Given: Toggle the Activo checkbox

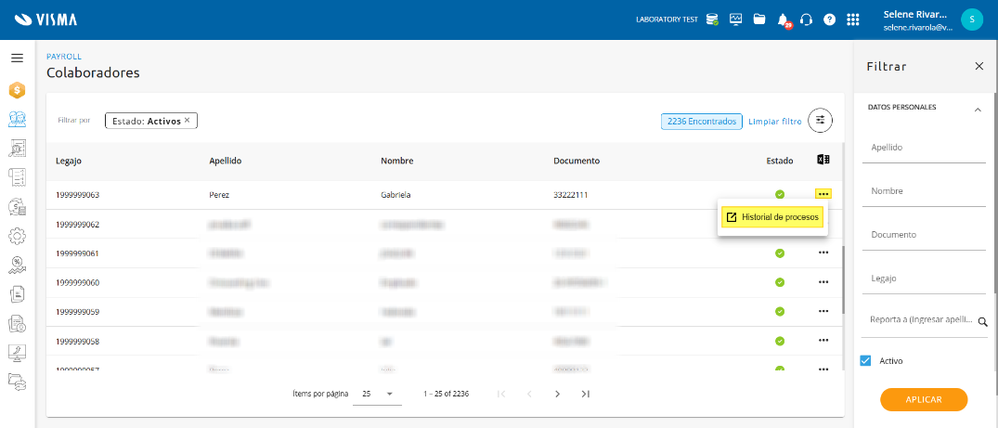Looking at the screenshot, I should click(865, 360).
